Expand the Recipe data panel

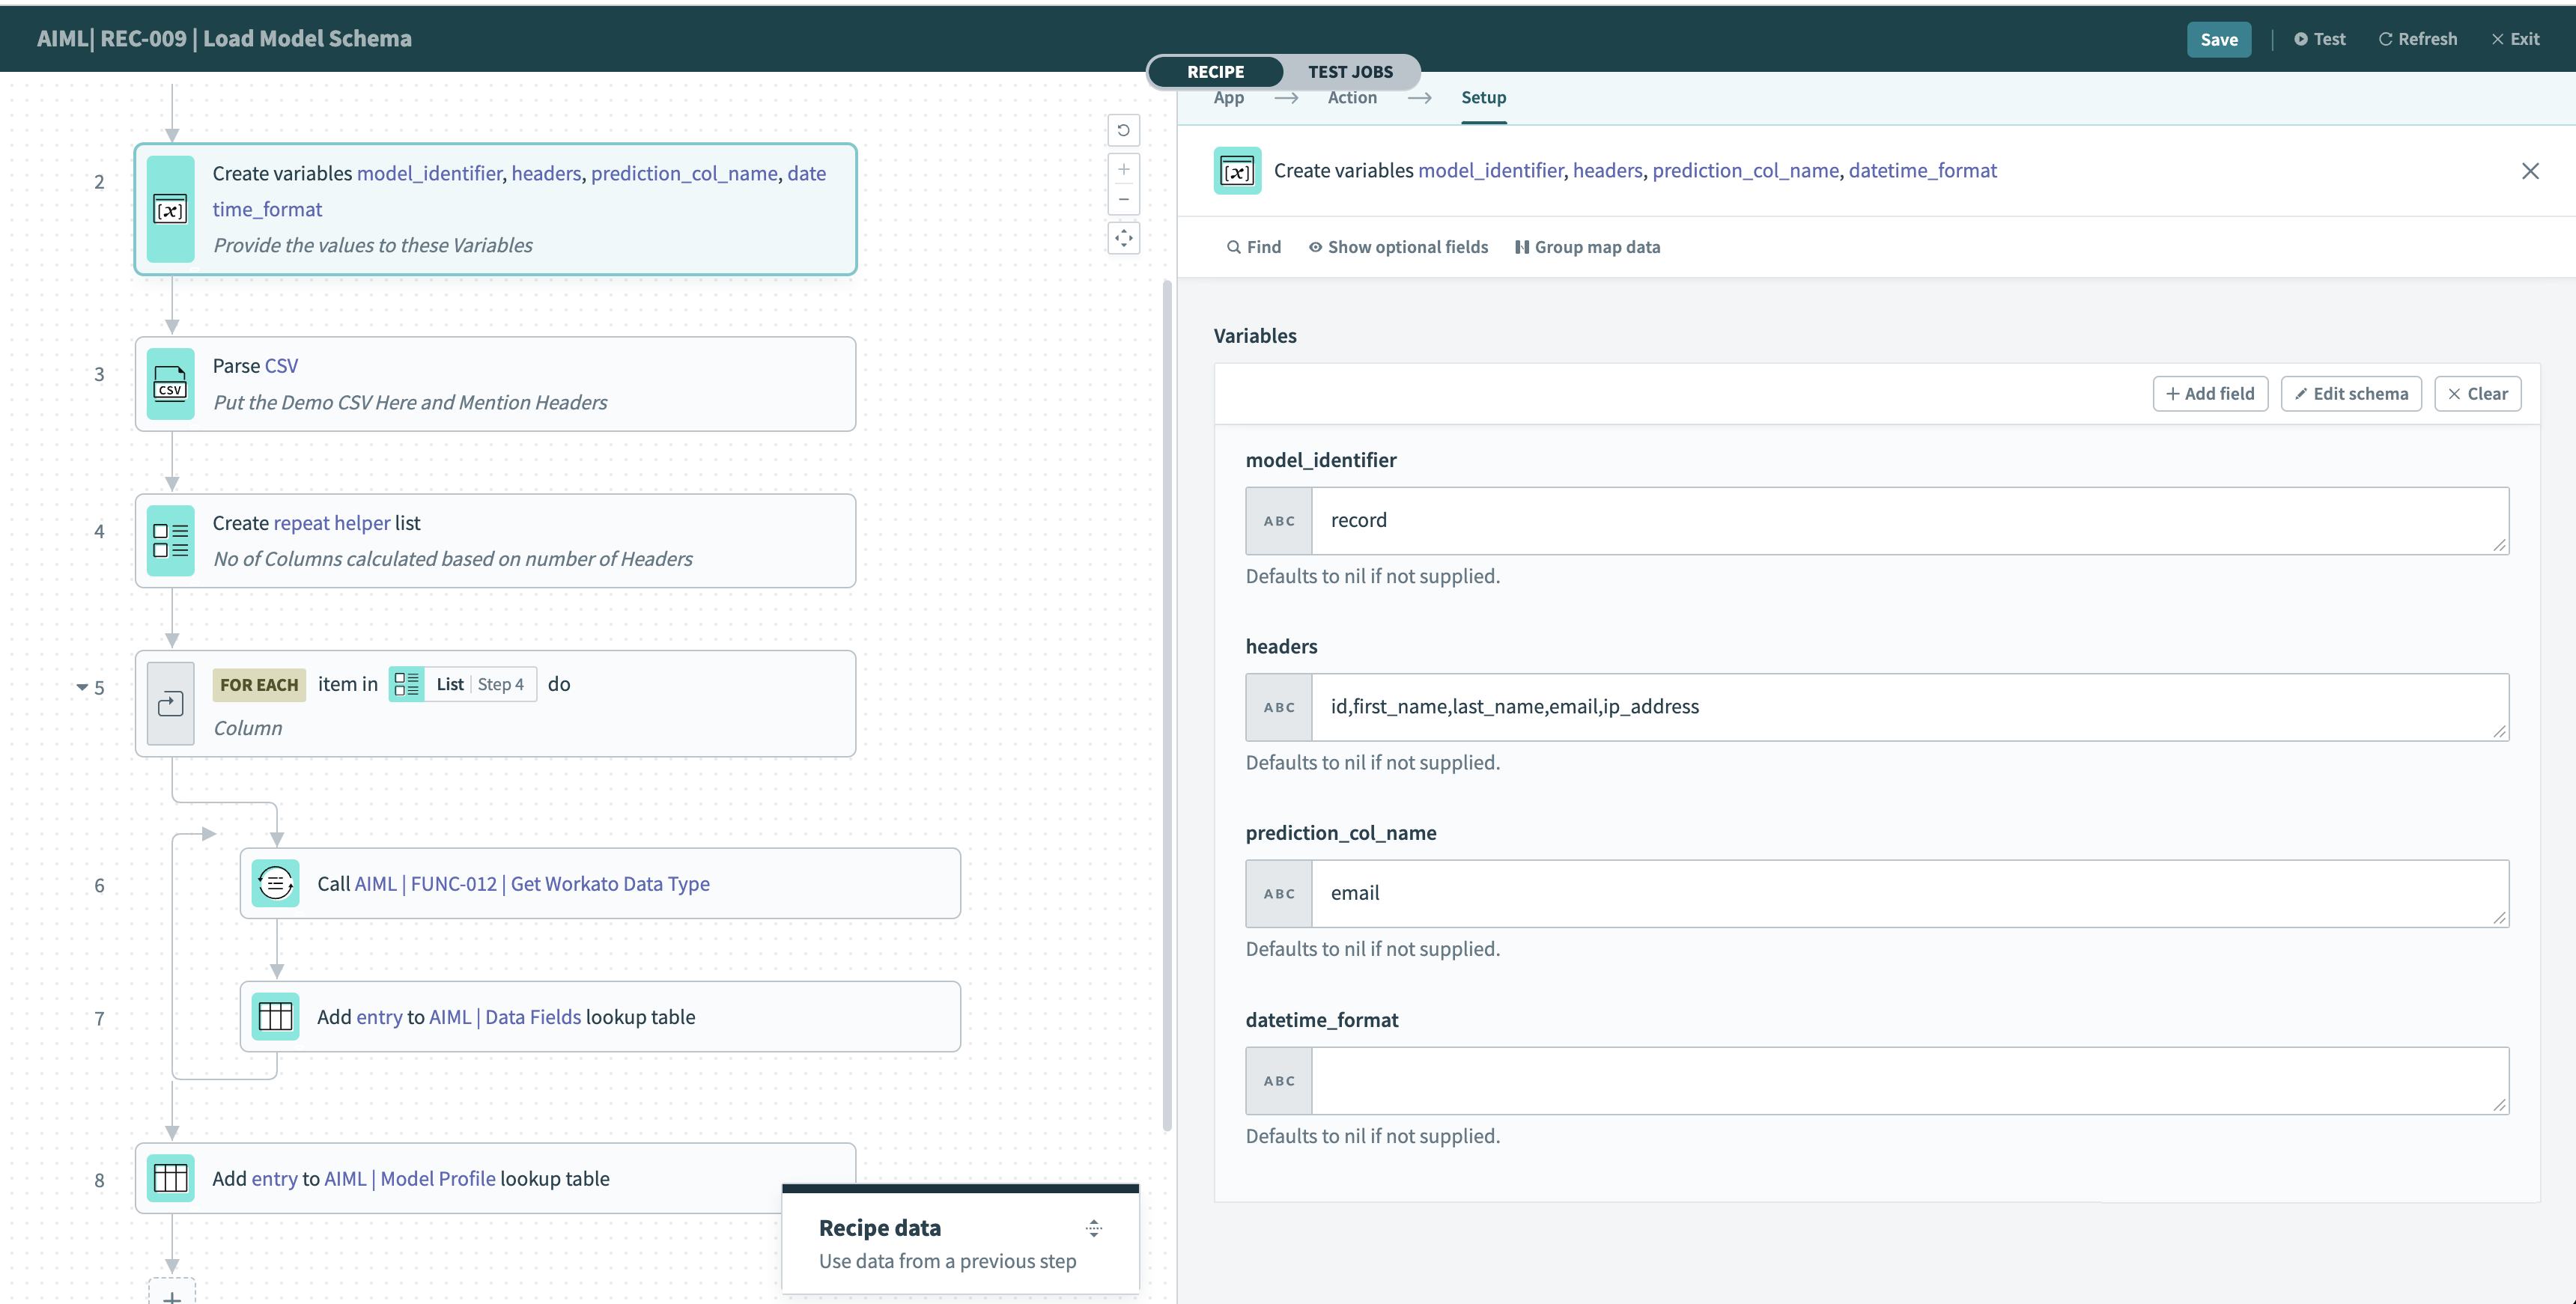pyautogui.click(x=1094, y=1228)
